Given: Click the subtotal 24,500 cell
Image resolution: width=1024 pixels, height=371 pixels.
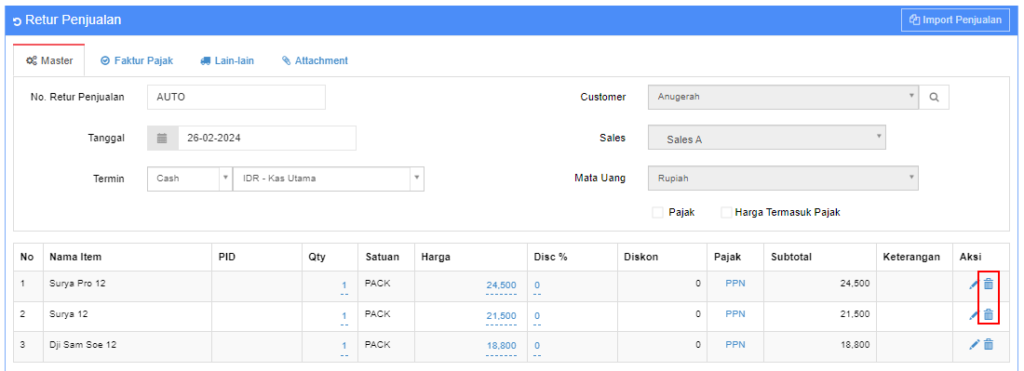Looking at the screenshot, I should tap(820, 287).
